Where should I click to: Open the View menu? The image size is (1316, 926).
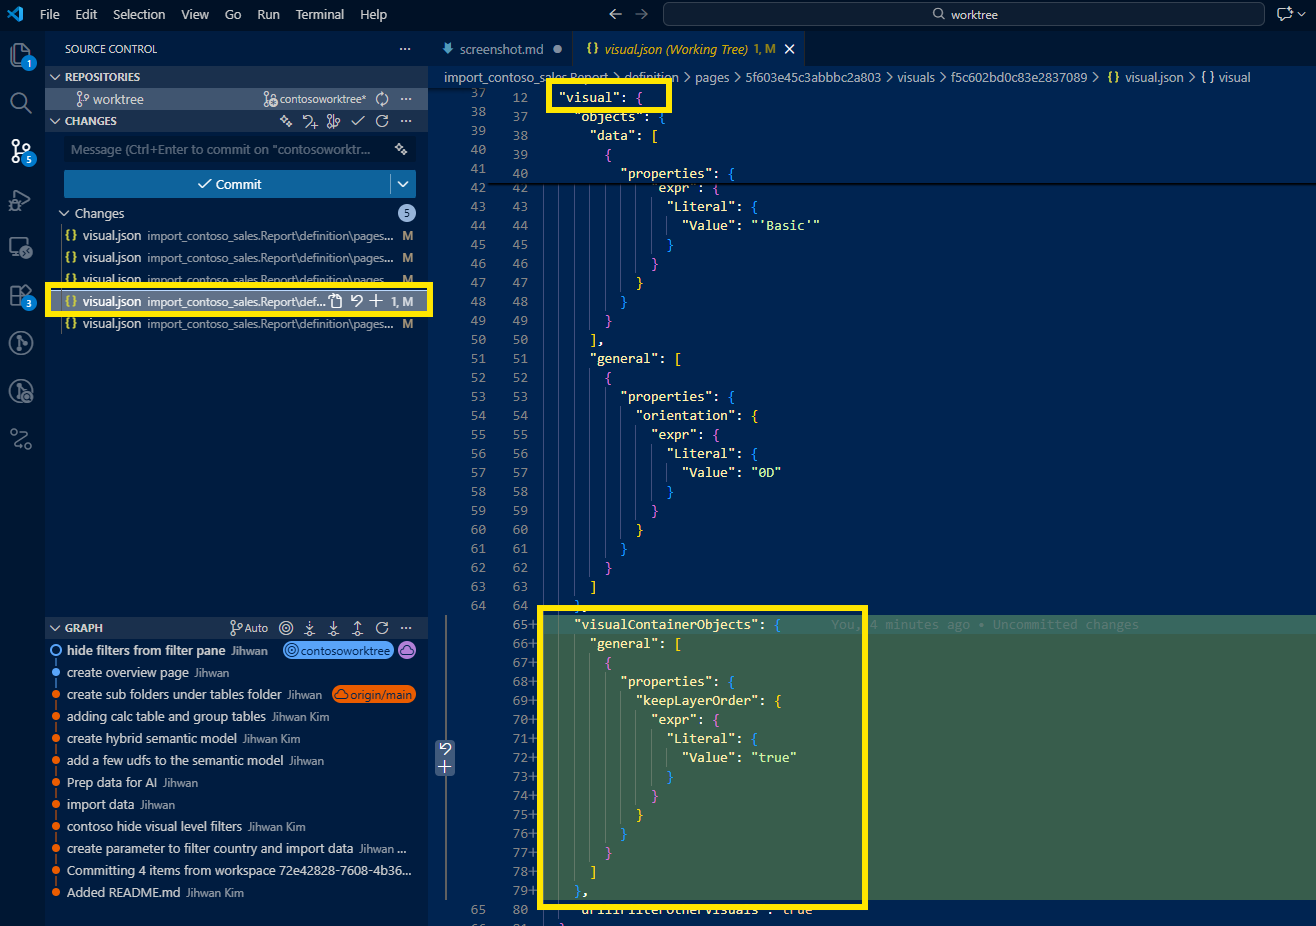(x=195, y=14)
